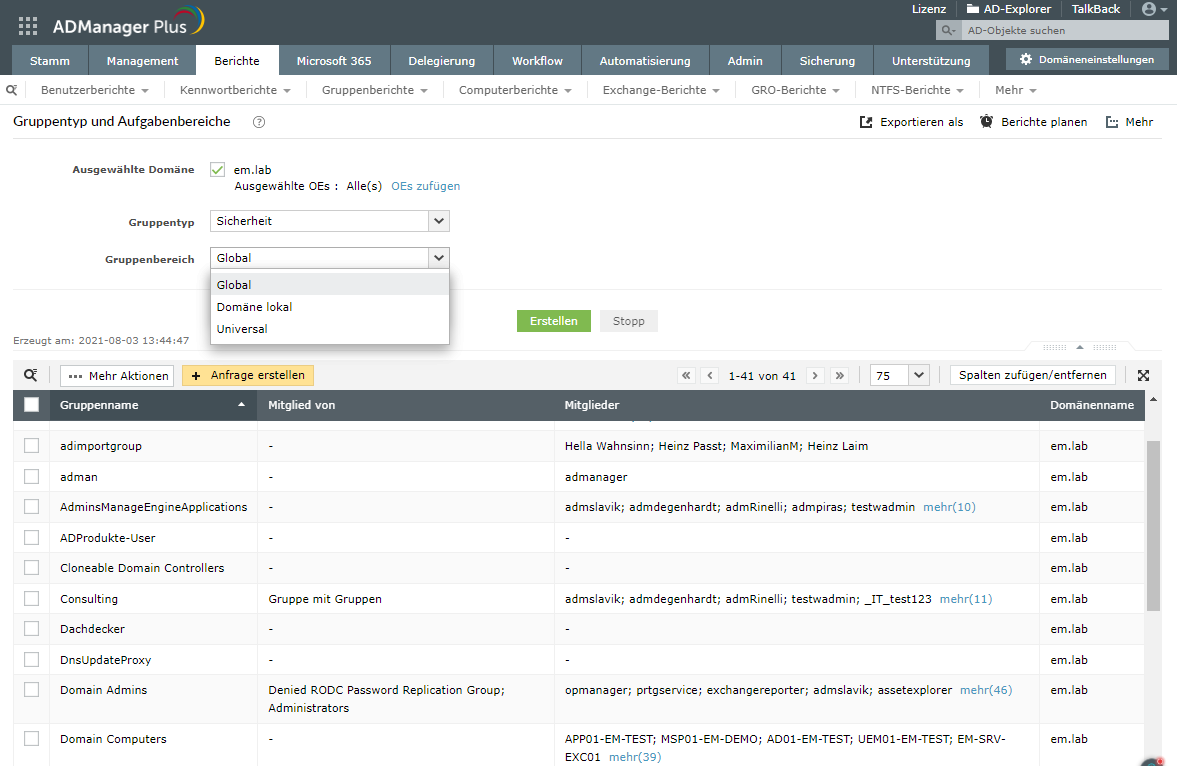Tick the AdminsManageEngineApplications row checkbox
The height and width of the screenshot is (766, 1177).
pyautogui.click(x=32, y=507)
